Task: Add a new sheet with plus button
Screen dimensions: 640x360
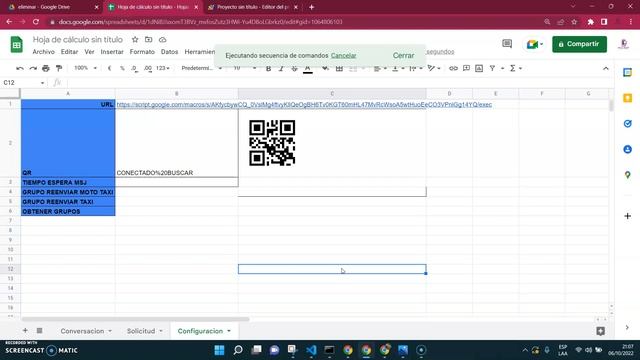Action: click(x=25, y=331)
